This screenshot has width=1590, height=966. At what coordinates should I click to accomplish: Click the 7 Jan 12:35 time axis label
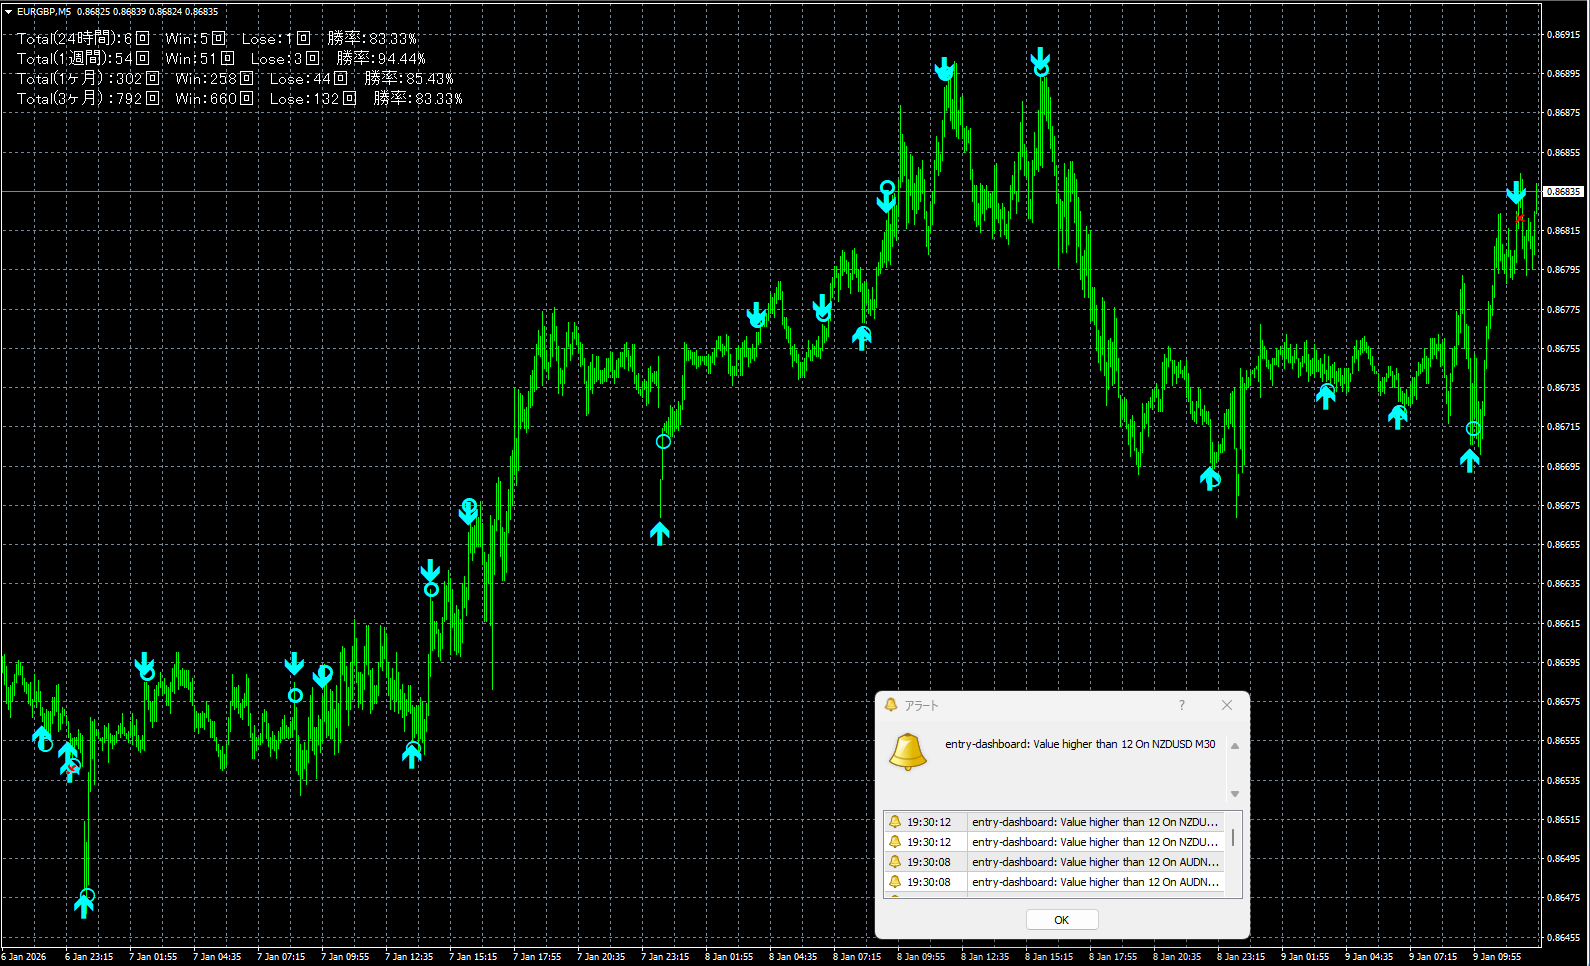point(409,957)
